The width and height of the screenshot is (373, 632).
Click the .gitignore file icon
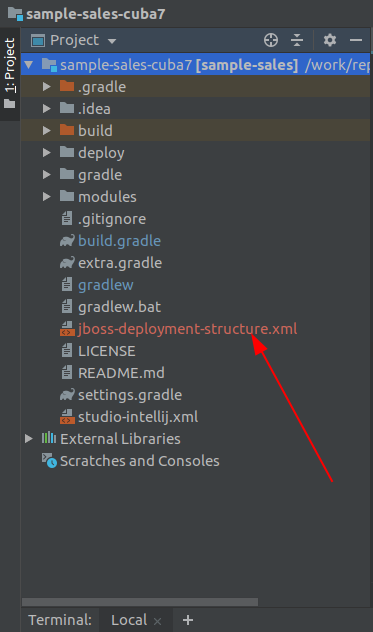pyautogui.click(x=67, y=218)
